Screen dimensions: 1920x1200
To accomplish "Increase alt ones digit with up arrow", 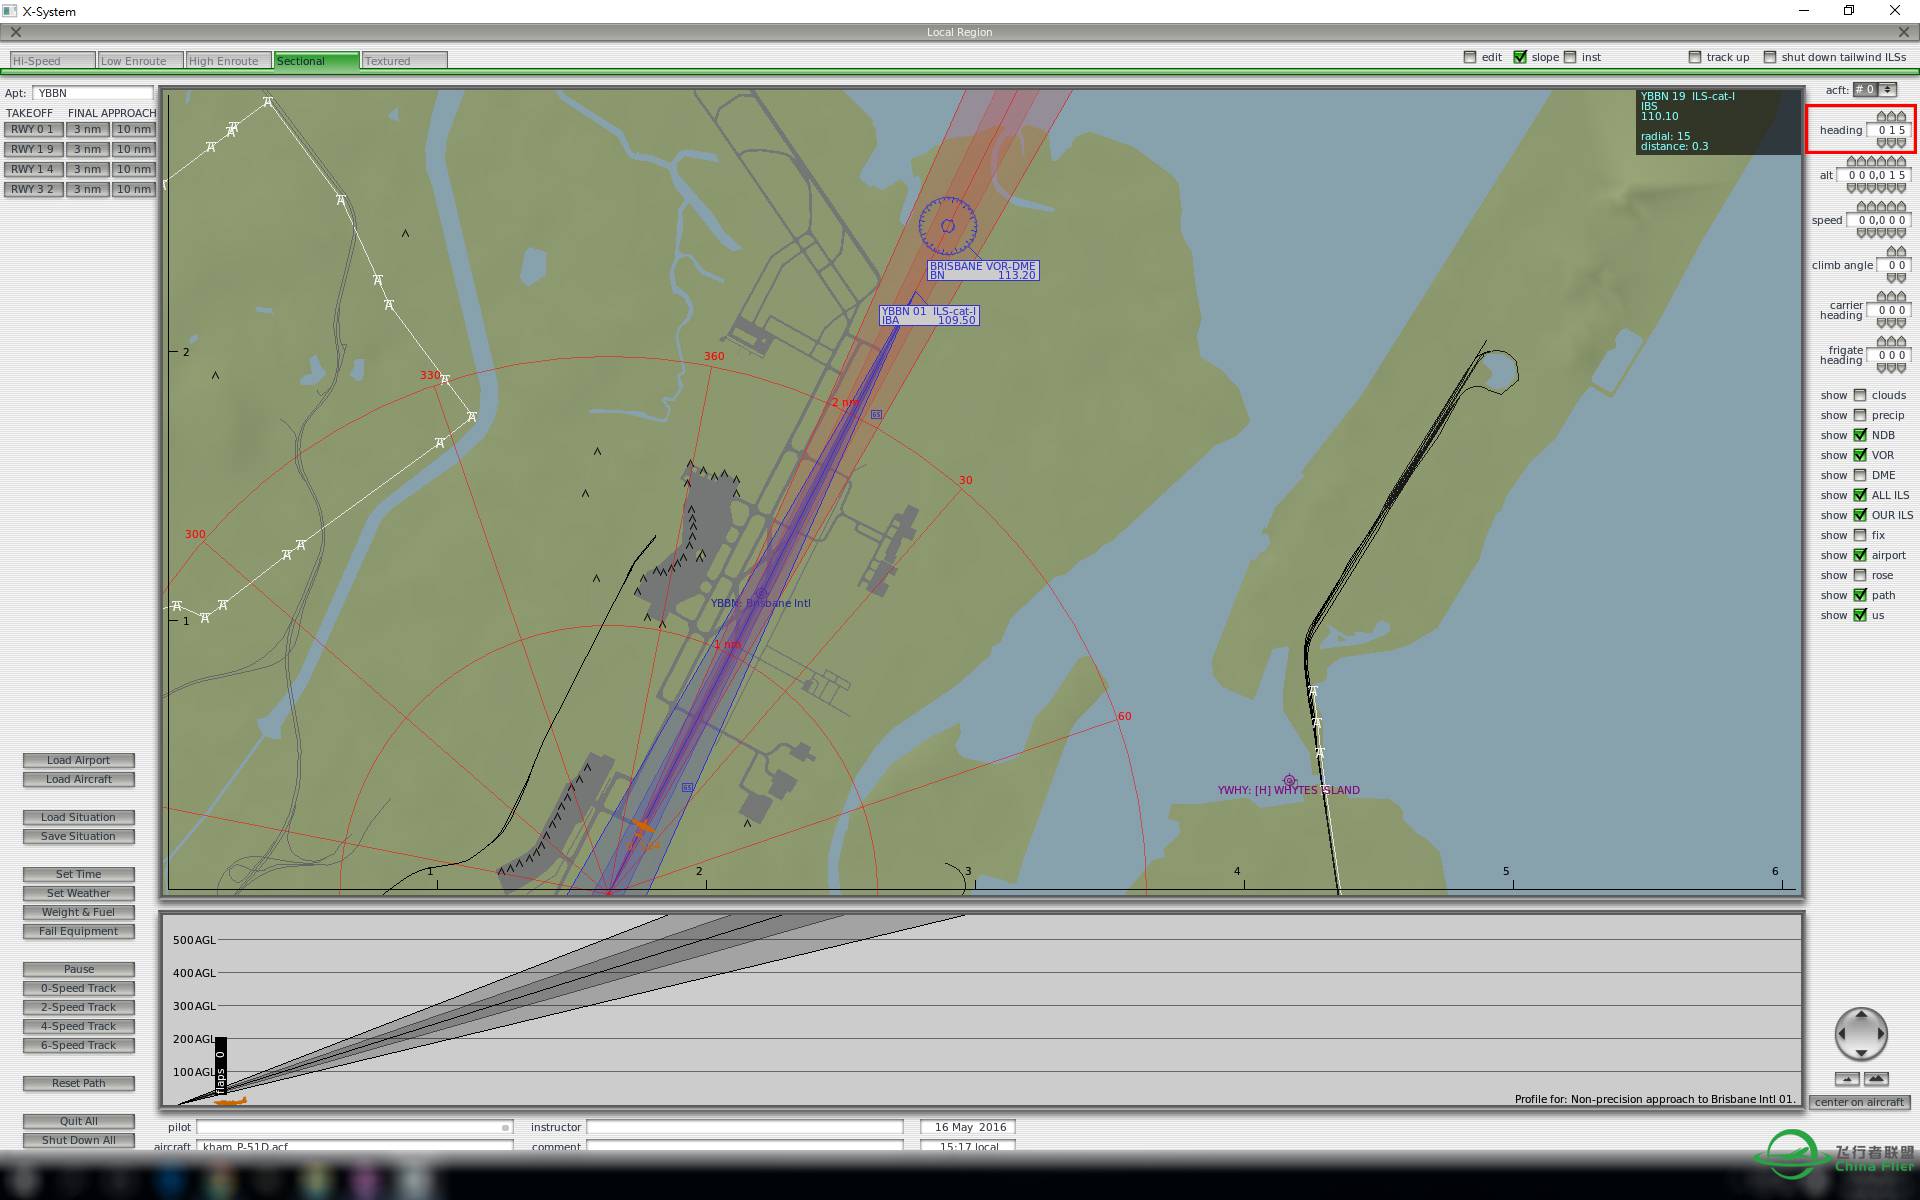I will [1901, 162].
